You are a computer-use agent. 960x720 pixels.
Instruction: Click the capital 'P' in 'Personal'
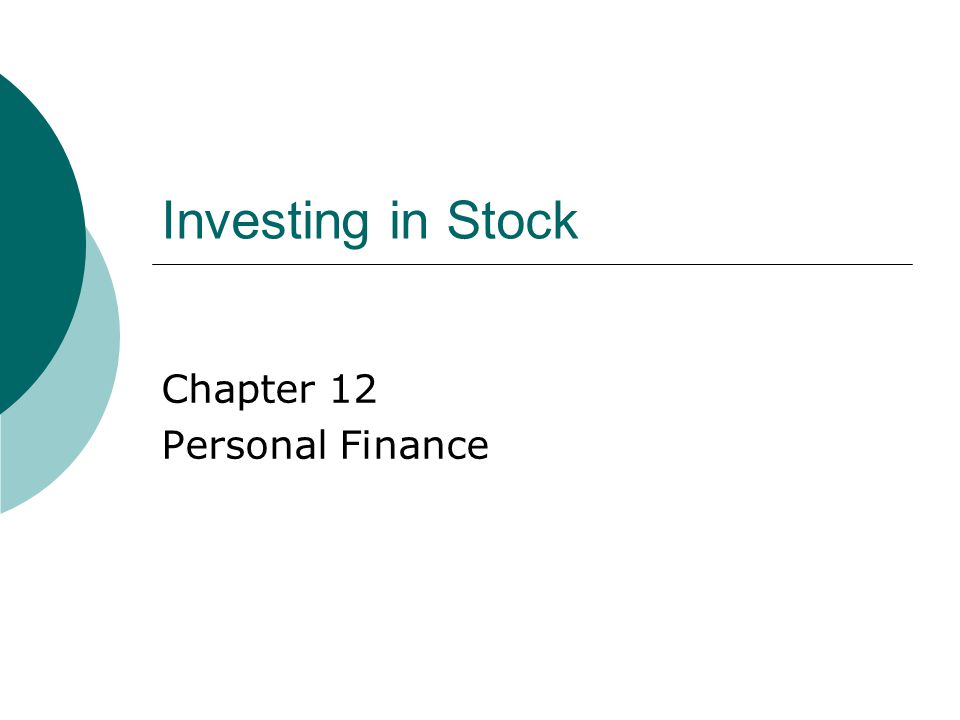point(173,444)
